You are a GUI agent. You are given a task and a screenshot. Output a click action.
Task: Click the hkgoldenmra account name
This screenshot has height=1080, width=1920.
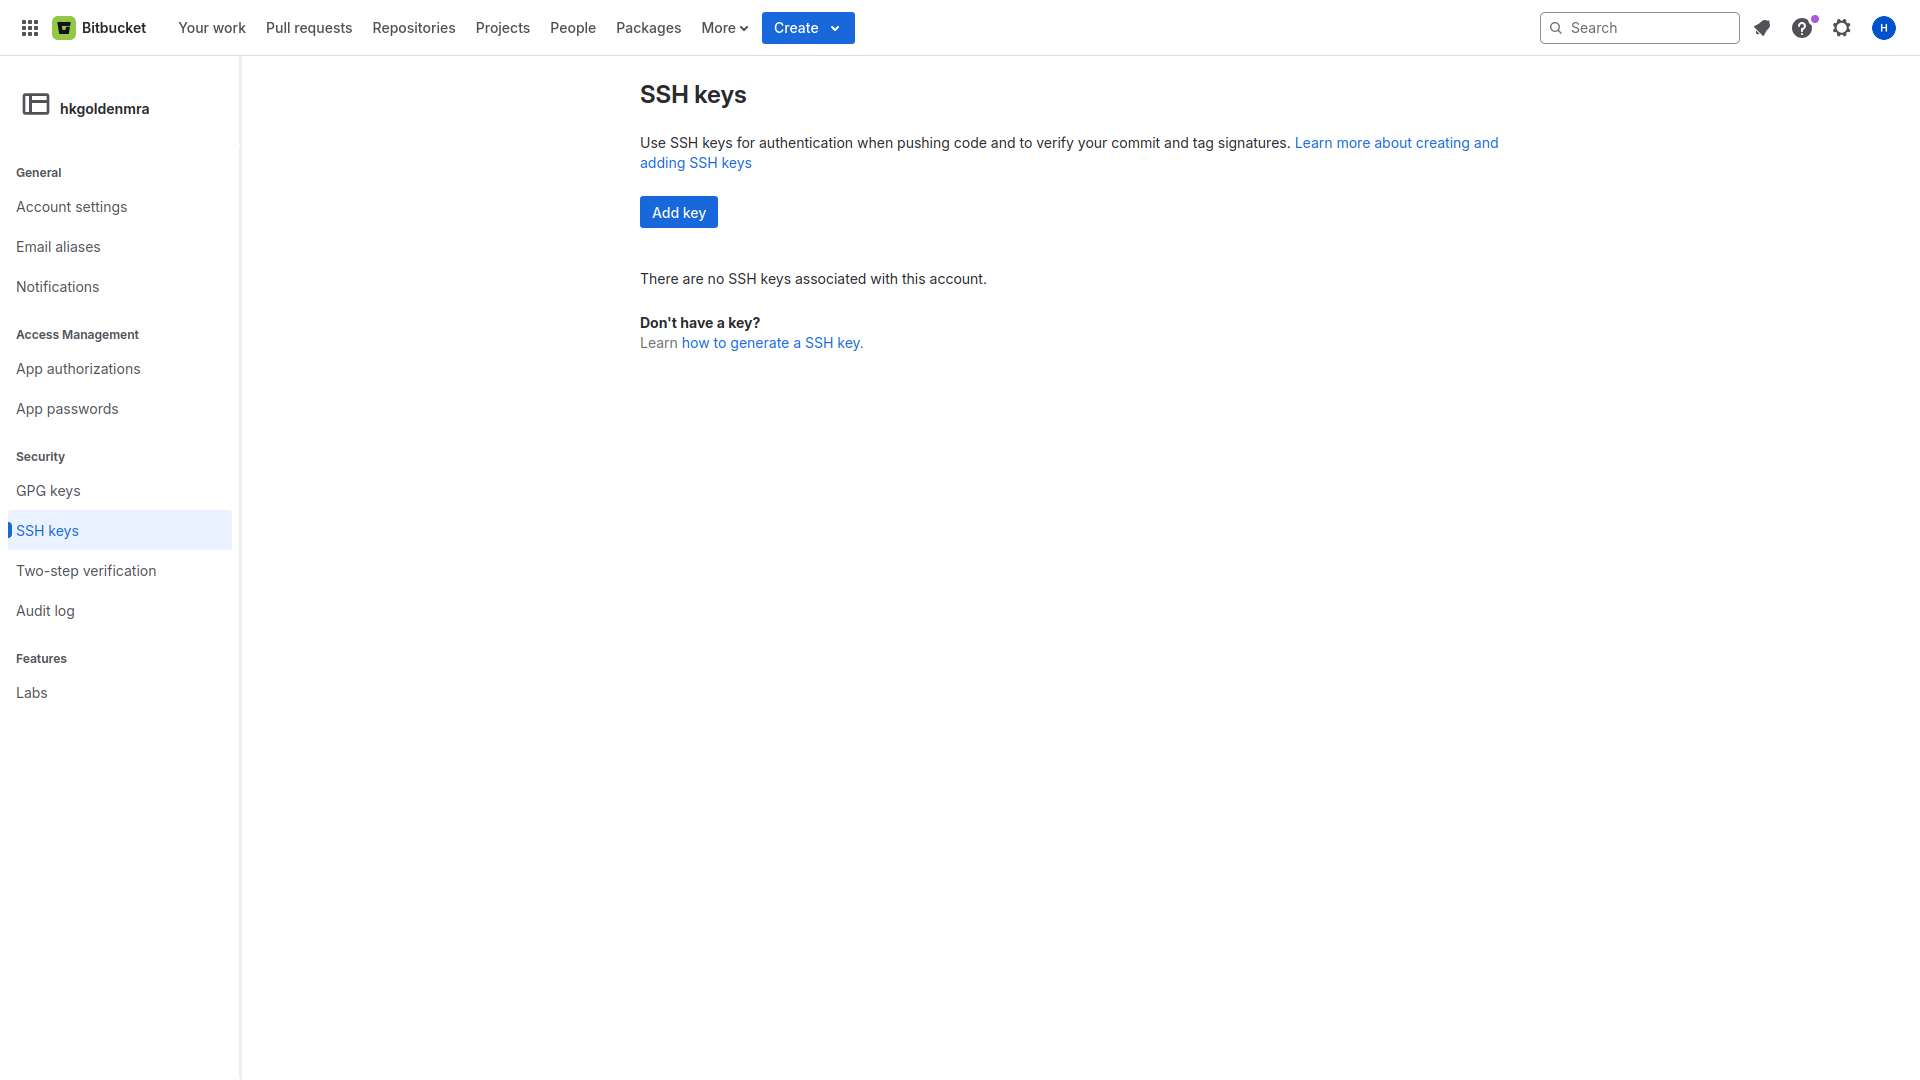[x=105, y=109]
